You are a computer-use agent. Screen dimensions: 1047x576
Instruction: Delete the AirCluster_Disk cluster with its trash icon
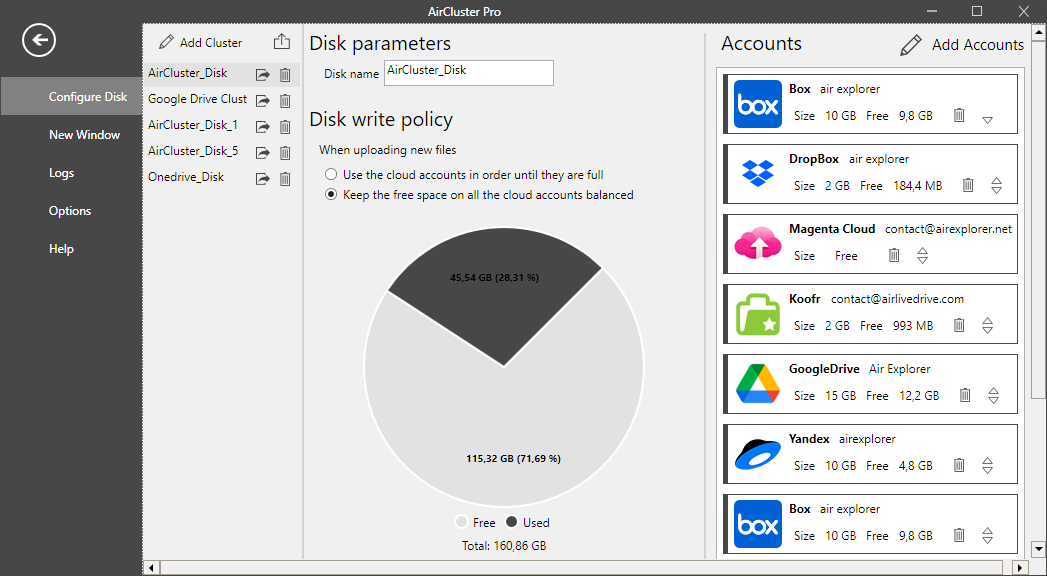pyautogui.click(x=285, y=74)
